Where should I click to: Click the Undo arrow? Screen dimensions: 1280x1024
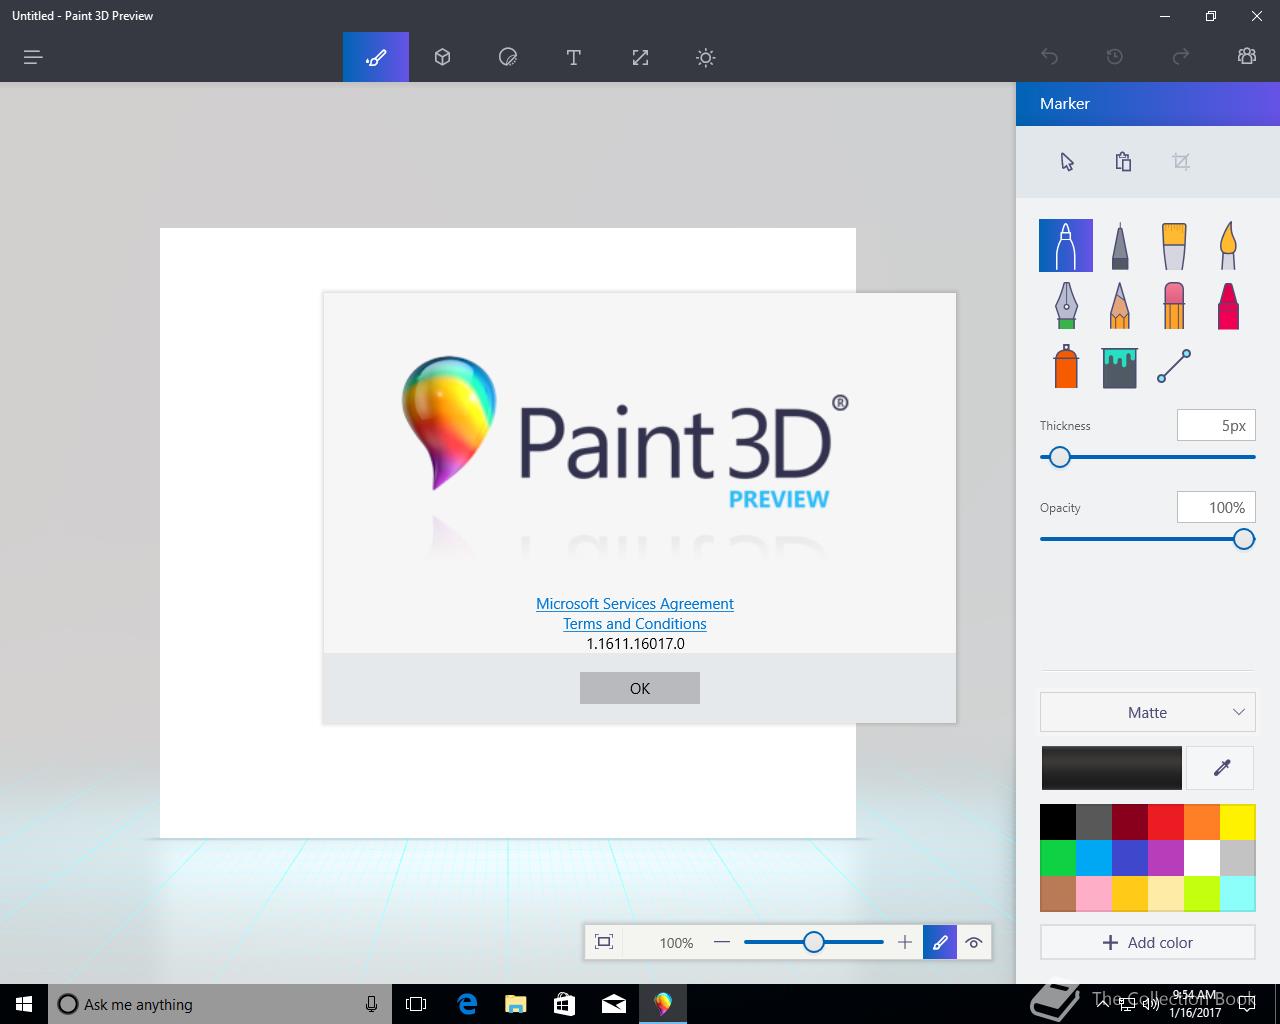tap(1049, 57)
